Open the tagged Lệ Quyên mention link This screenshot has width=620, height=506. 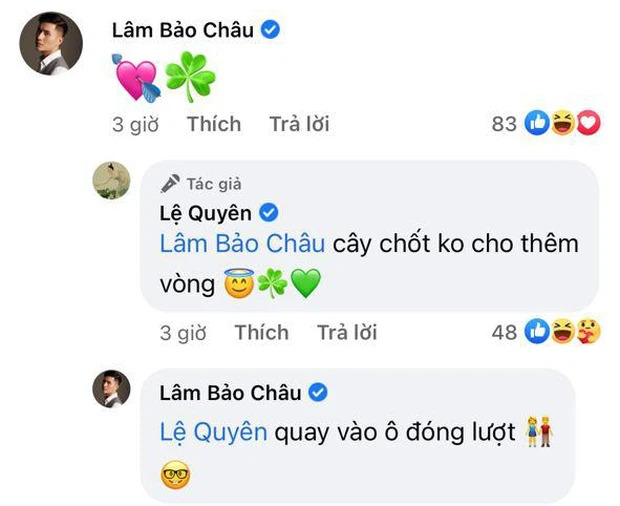click(x=214, y=432)
